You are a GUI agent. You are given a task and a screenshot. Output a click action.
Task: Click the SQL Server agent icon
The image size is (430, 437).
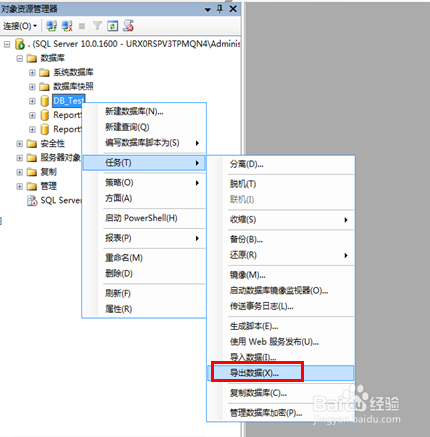(x=32, y=200)
